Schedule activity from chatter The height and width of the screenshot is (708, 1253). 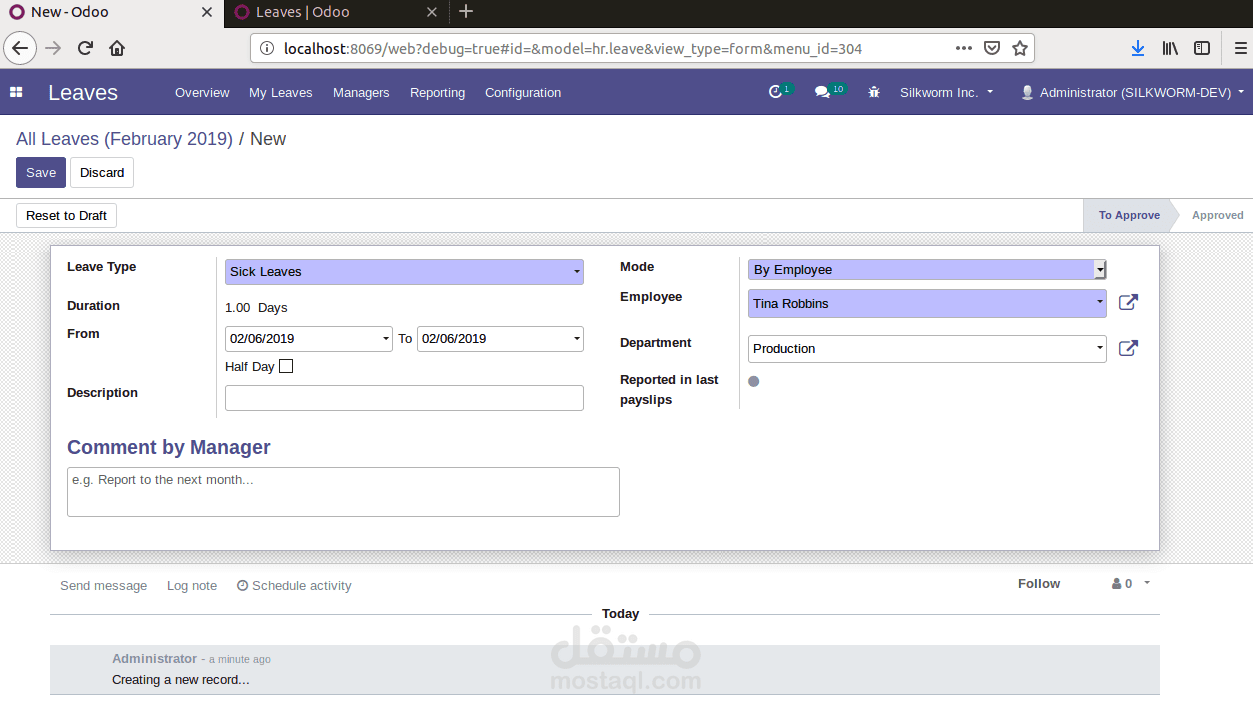pos(294,586)
